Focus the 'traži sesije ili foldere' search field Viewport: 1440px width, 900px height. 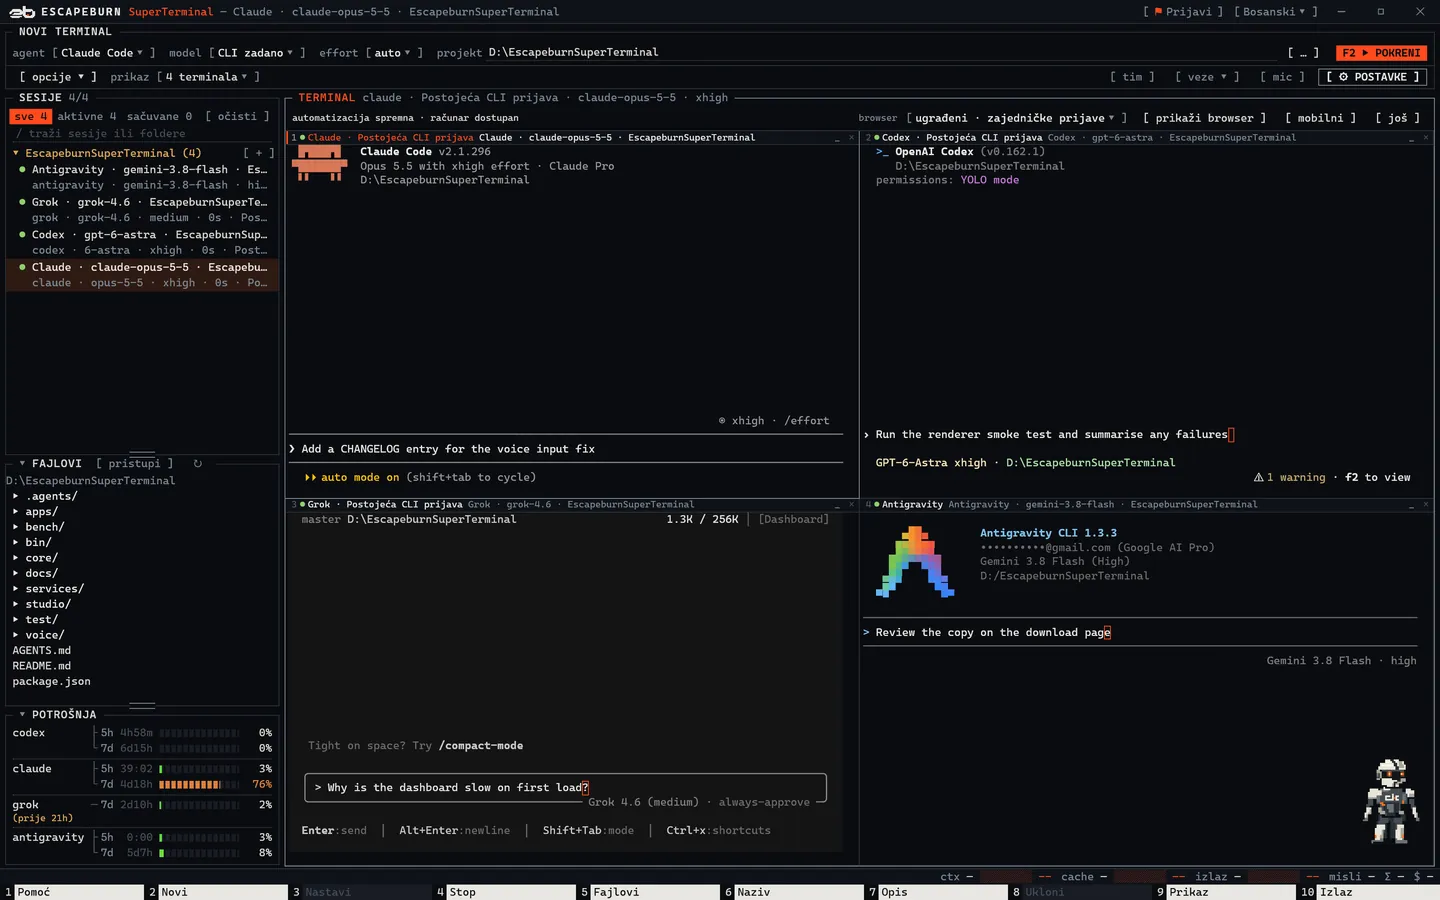pos(142,134)
